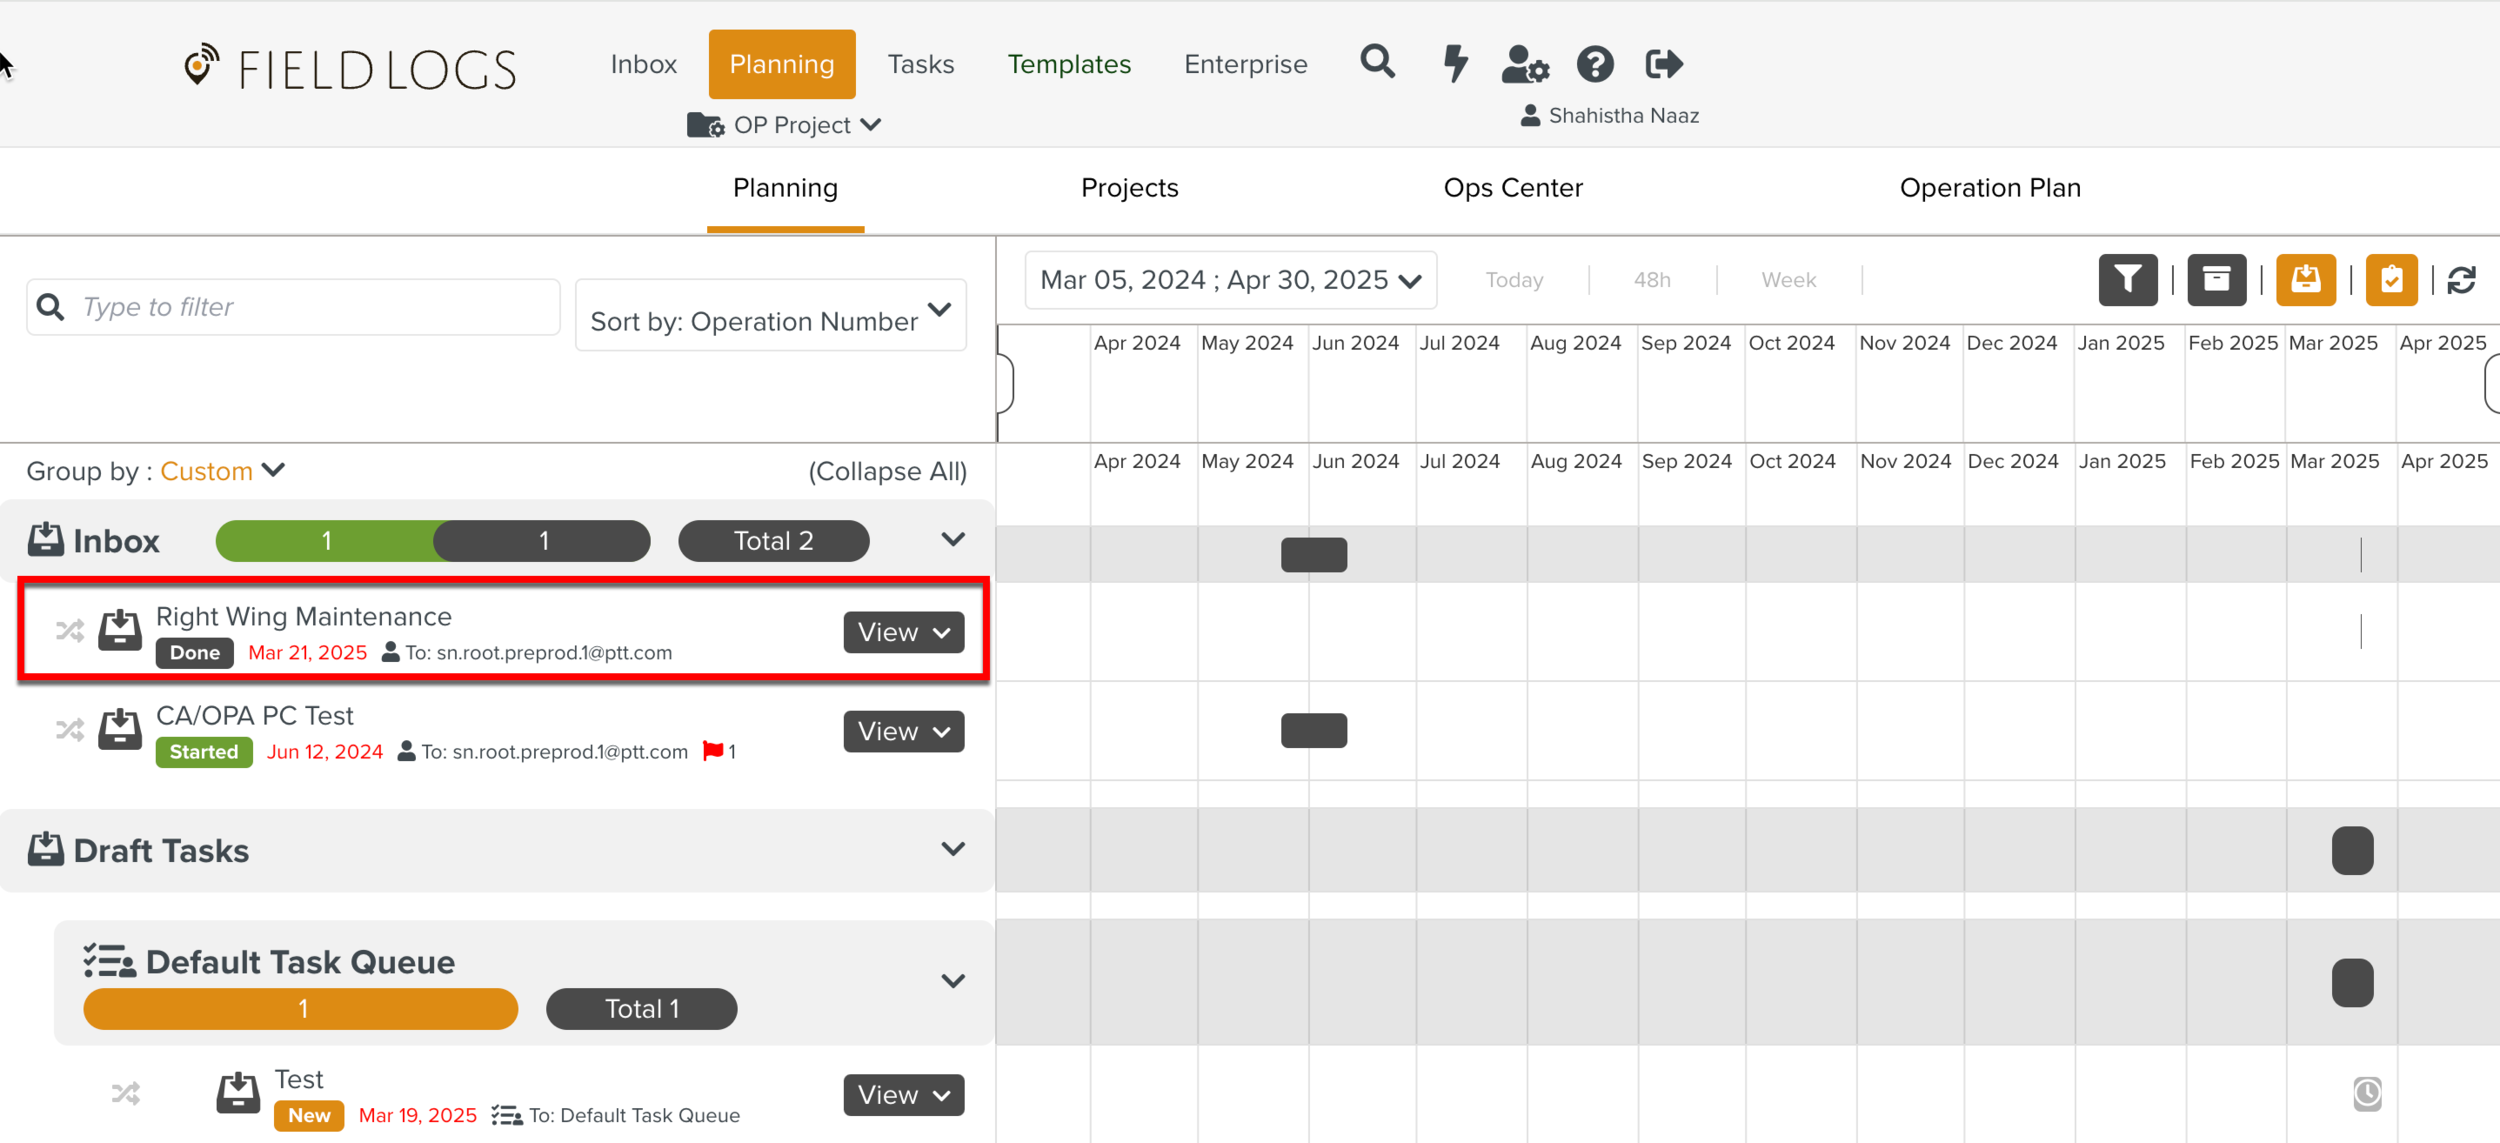Click the refresh arrows icon

2461,280
